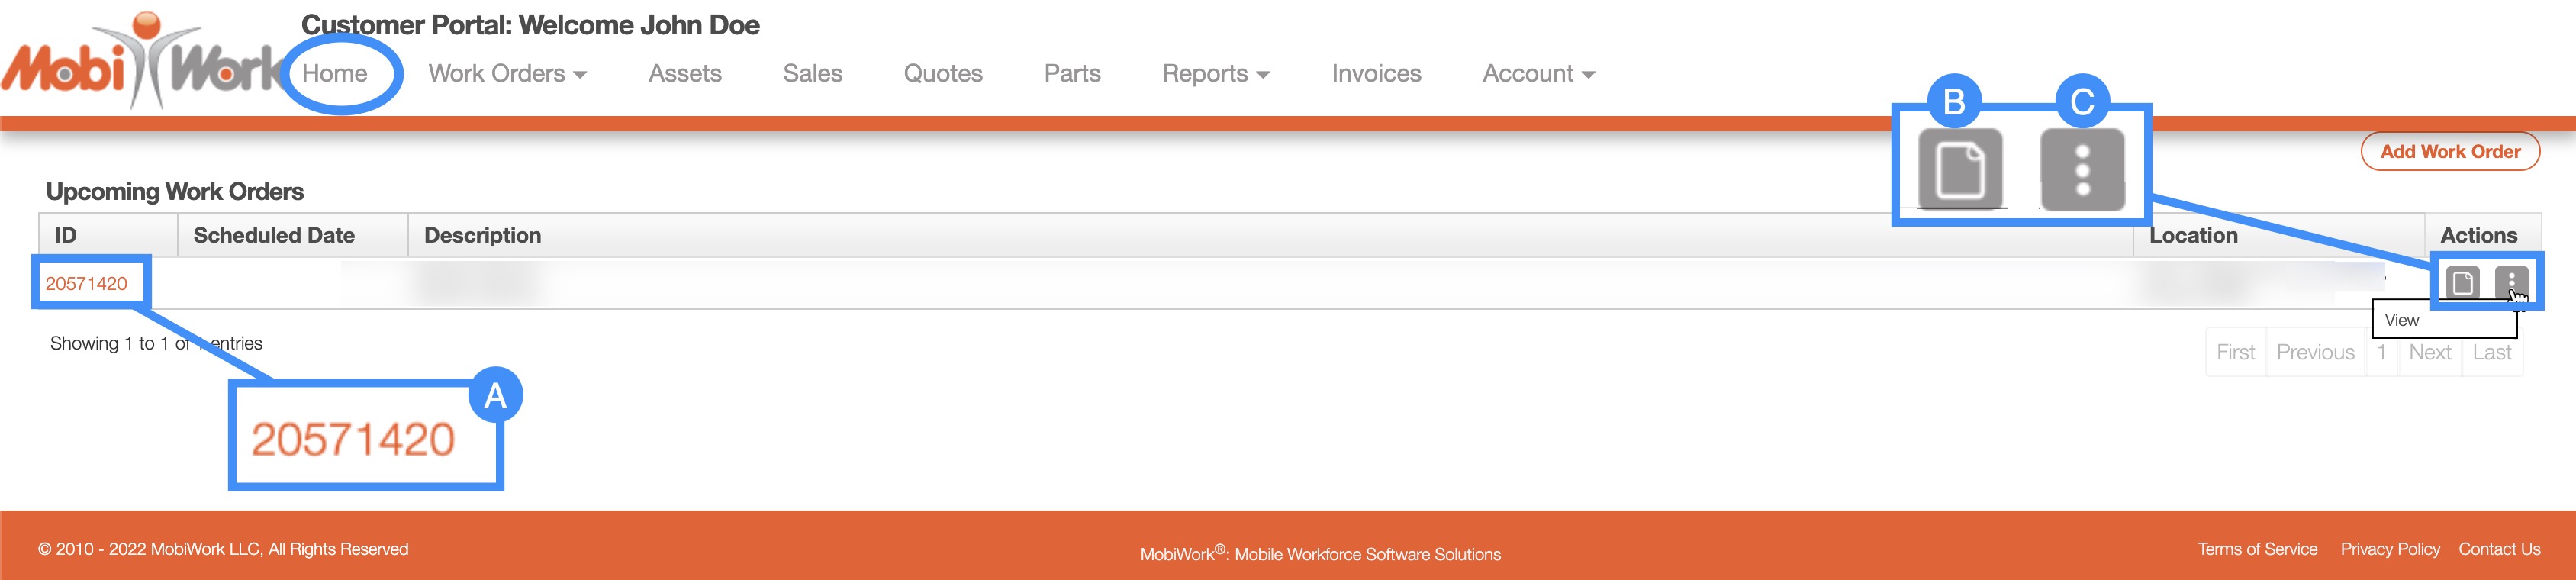Click the Add Work Order button
The height and width of the screenshot is (580, 2576).
point(2449,152)
